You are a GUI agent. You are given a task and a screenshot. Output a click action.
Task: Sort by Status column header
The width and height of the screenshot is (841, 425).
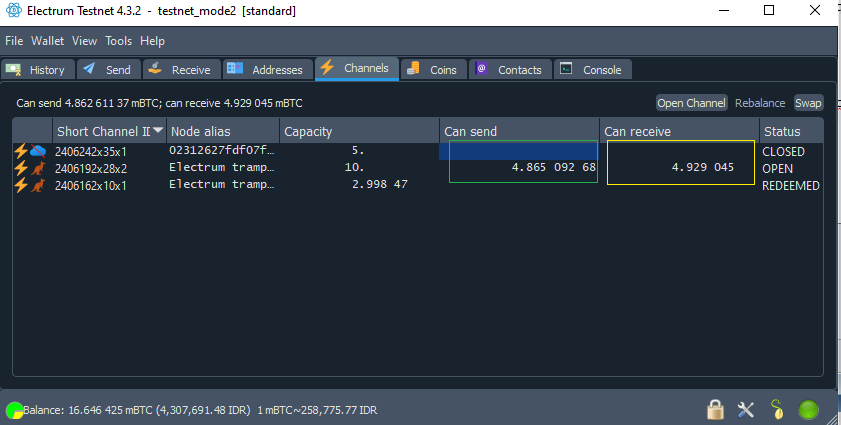(791, 131)
